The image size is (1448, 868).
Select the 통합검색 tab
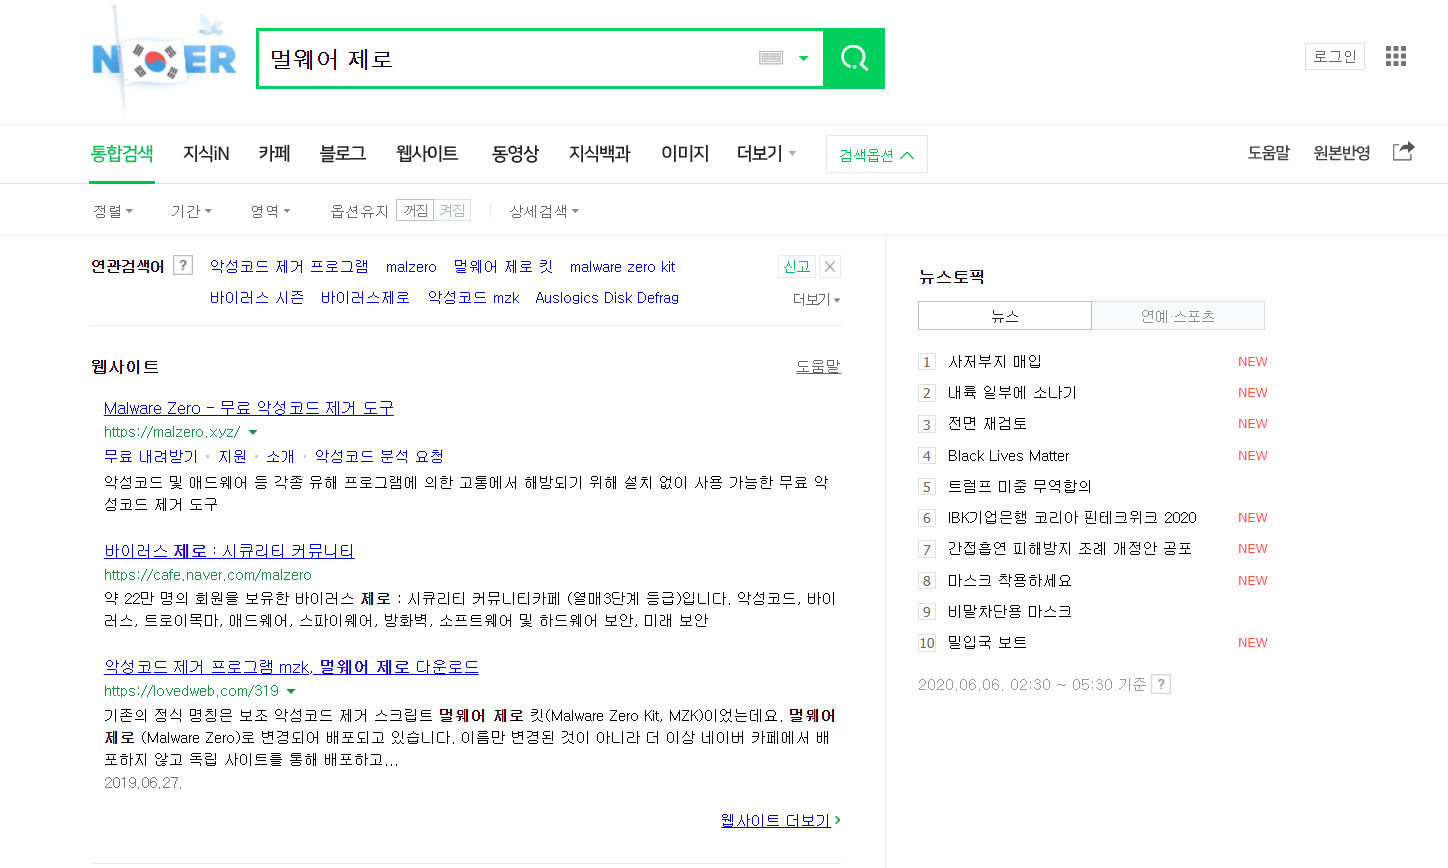122,154
